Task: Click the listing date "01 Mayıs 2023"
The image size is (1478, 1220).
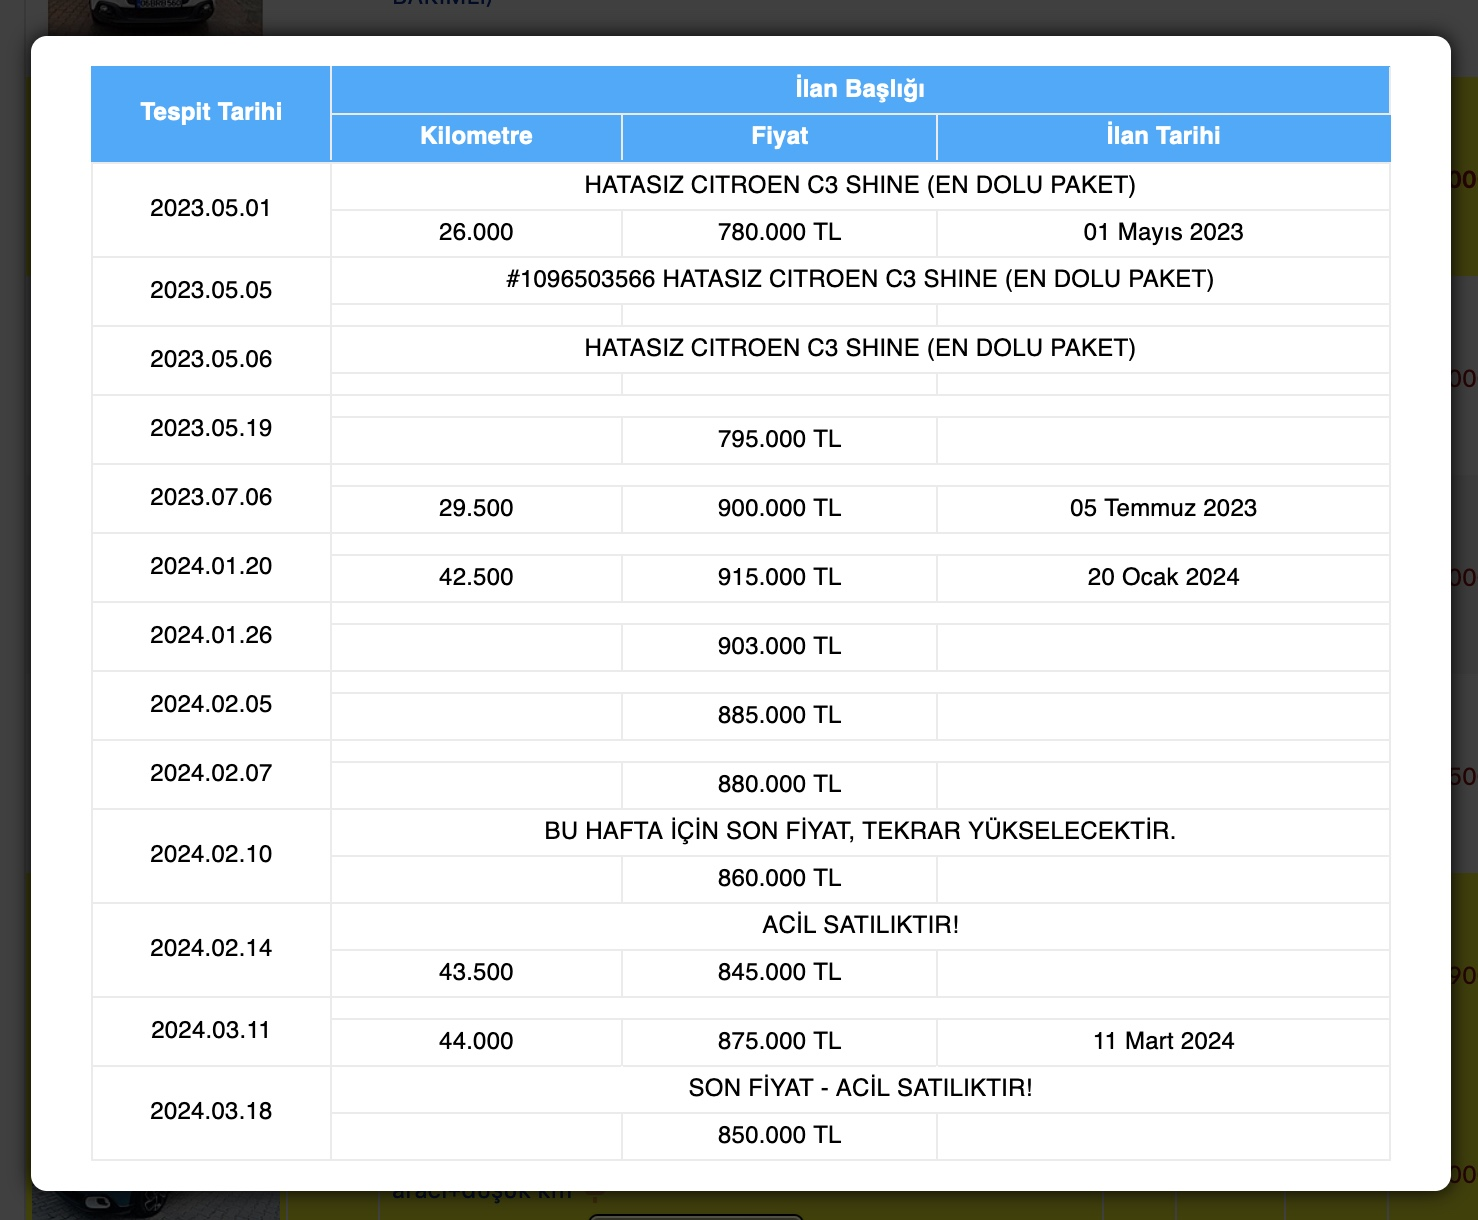Action: point(1163,232)
